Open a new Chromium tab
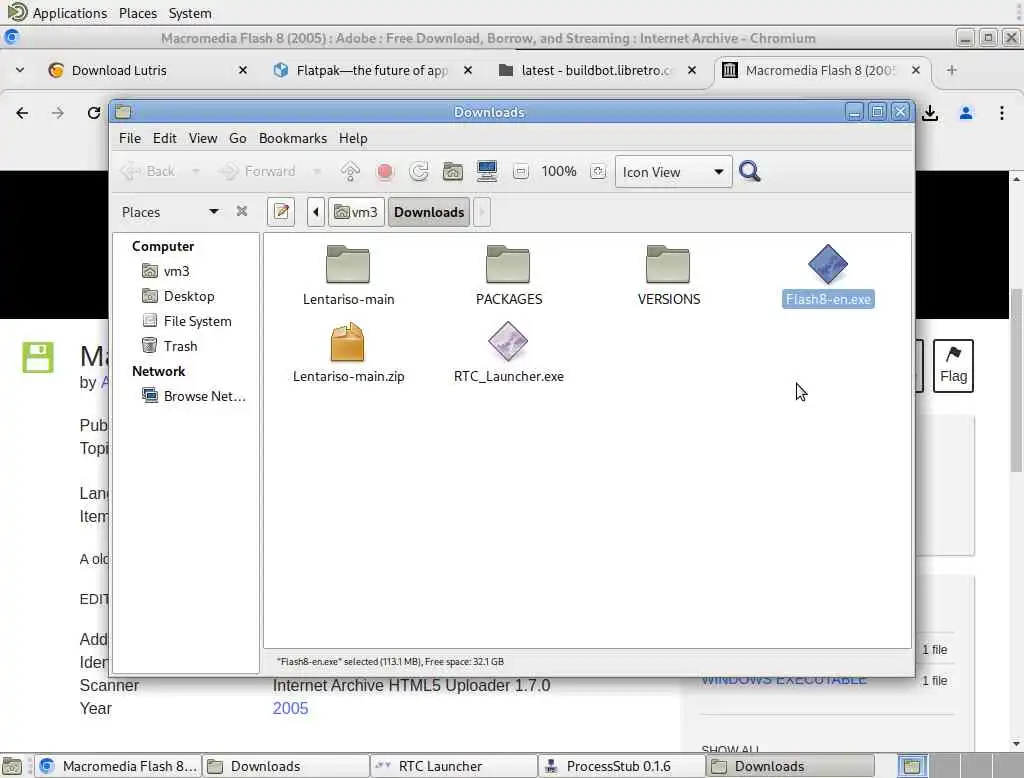This screenshot has height=778, width=1024. coord(952,70)
